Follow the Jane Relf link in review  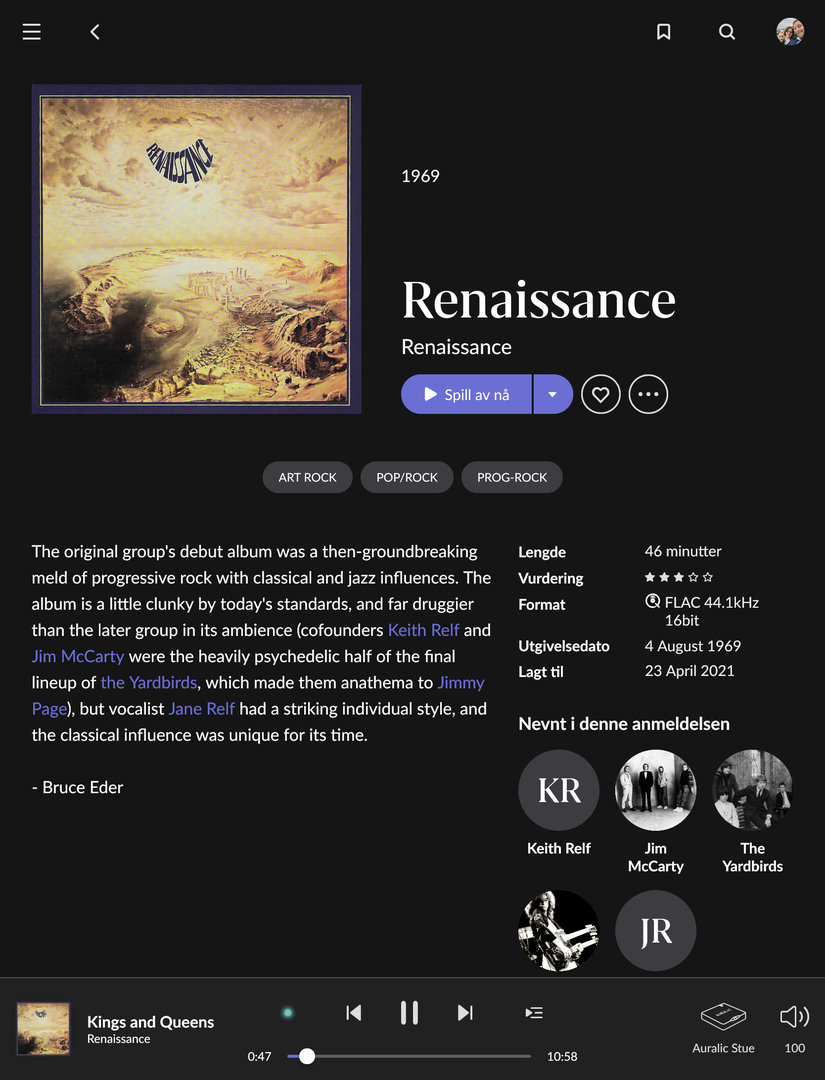[201, 709]
